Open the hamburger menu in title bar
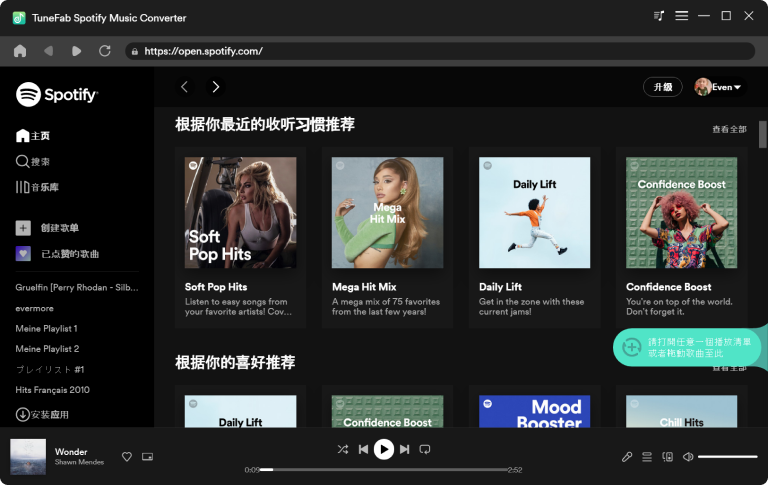Viewport: 768px width, 485px height. pos(681,16)
